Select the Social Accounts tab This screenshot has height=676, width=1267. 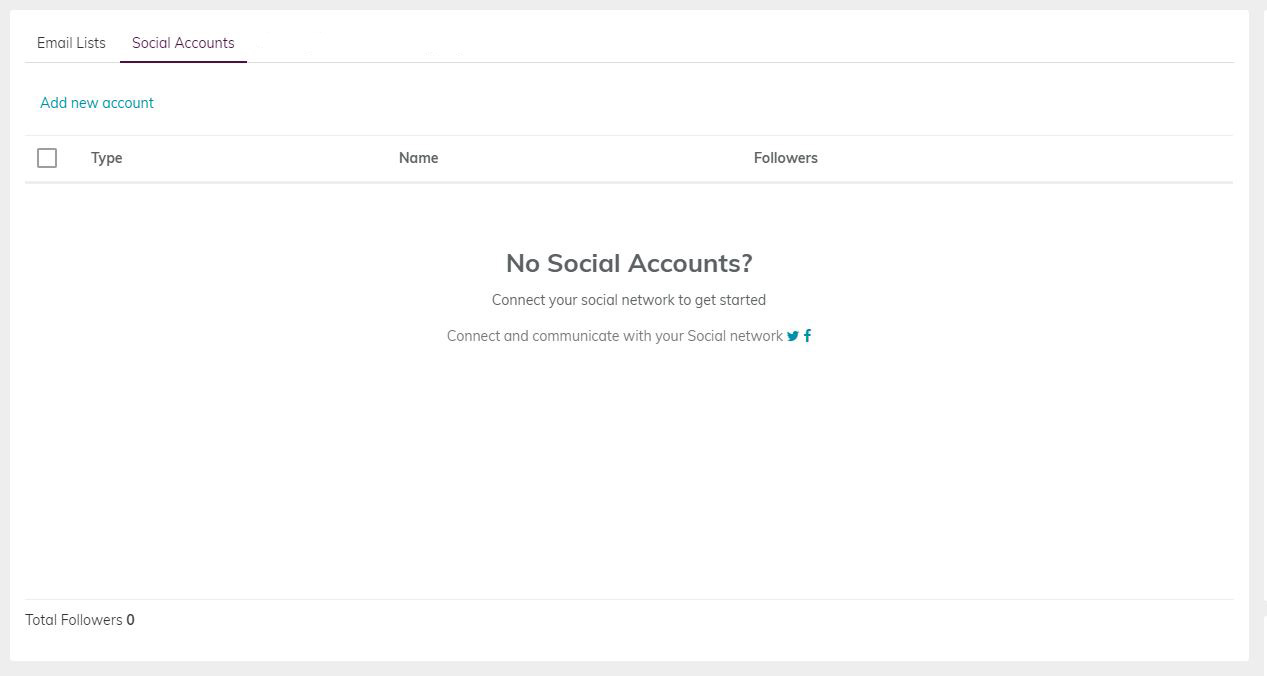(183, 43)
